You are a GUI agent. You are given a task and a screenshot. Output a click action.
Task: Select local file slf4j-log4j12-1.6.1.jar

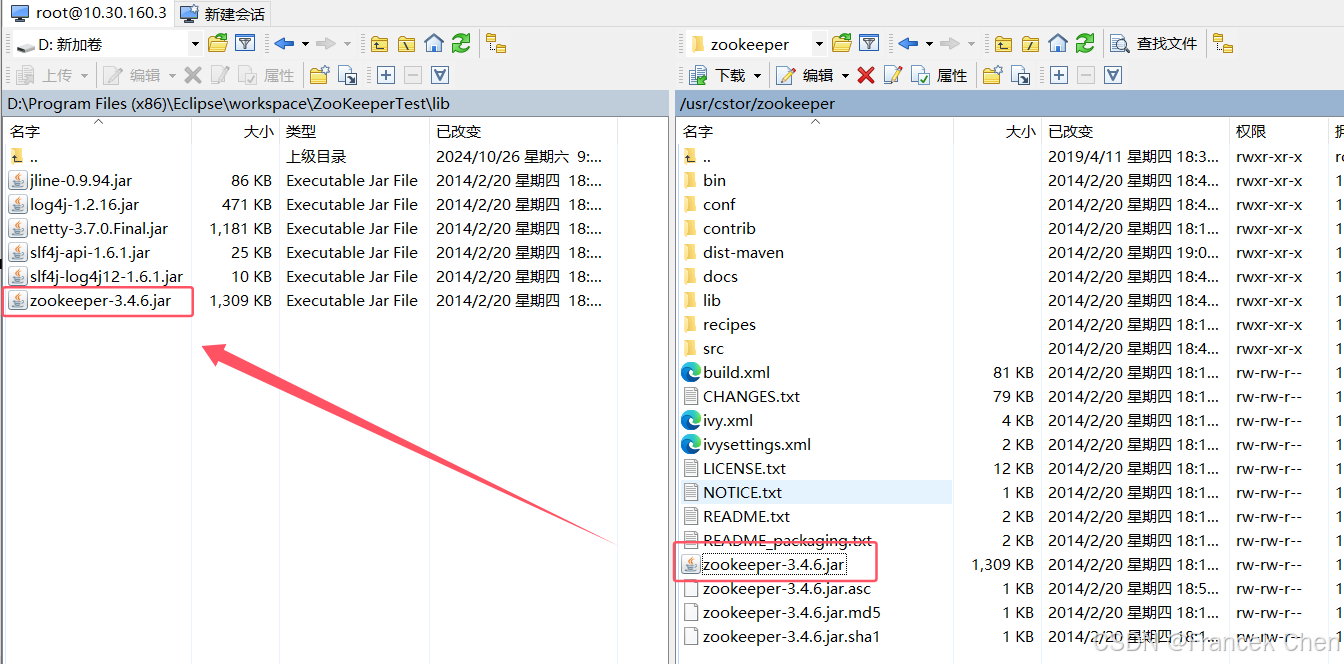click(106, 277)
